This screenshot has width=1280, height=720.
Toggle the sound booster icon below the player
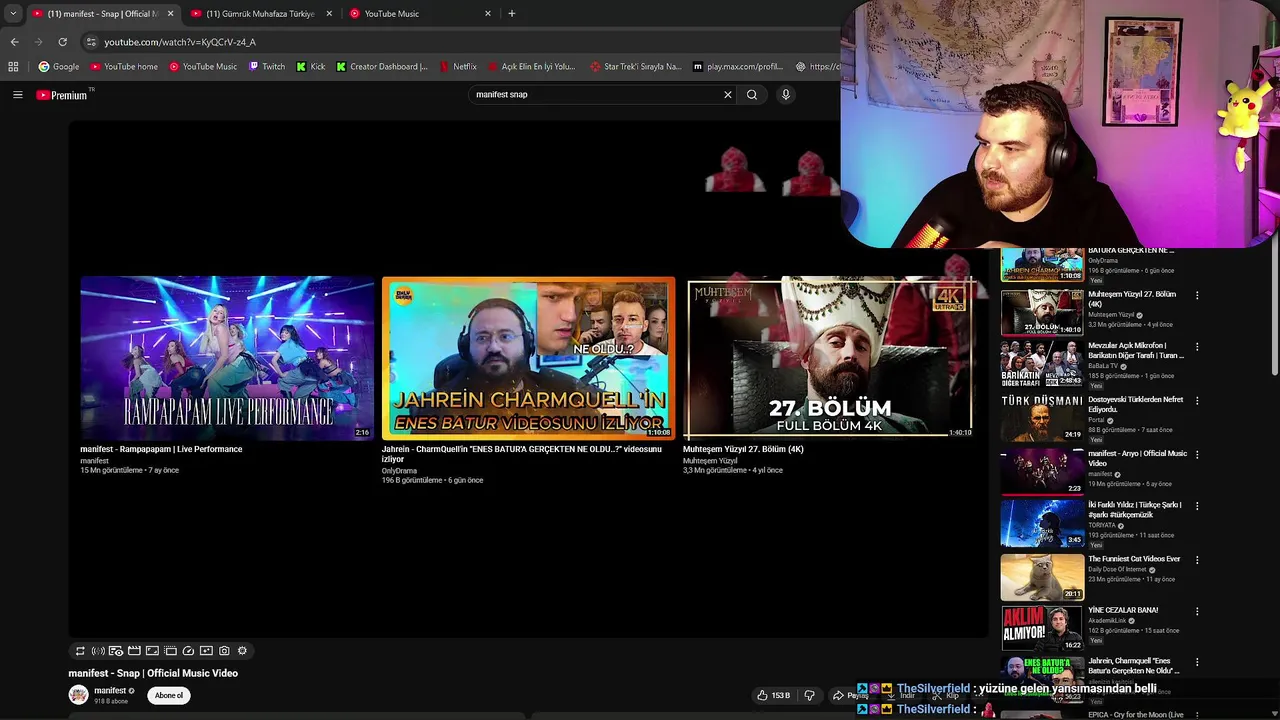coord(98,651)
